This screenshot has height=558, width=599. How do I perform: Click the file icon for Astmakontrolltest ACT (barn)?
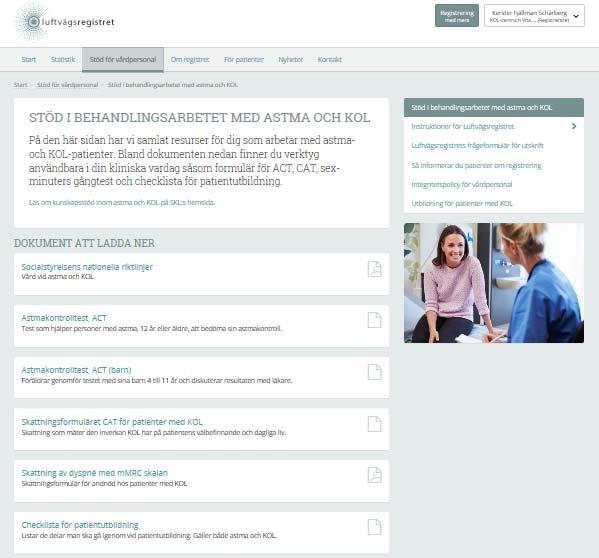[x=374, y=372]
